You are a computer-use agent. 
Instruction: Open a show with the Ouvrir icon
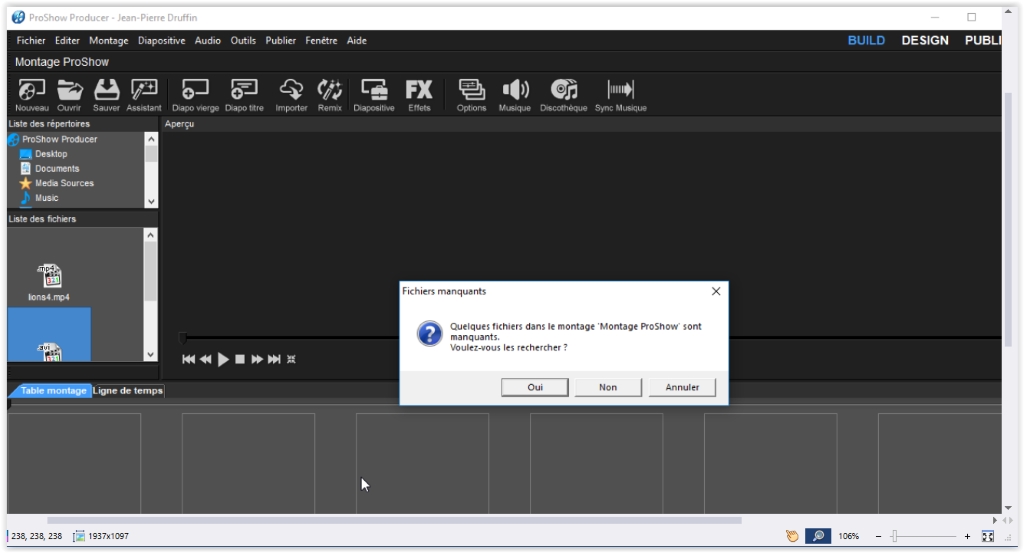coord(69,95)
